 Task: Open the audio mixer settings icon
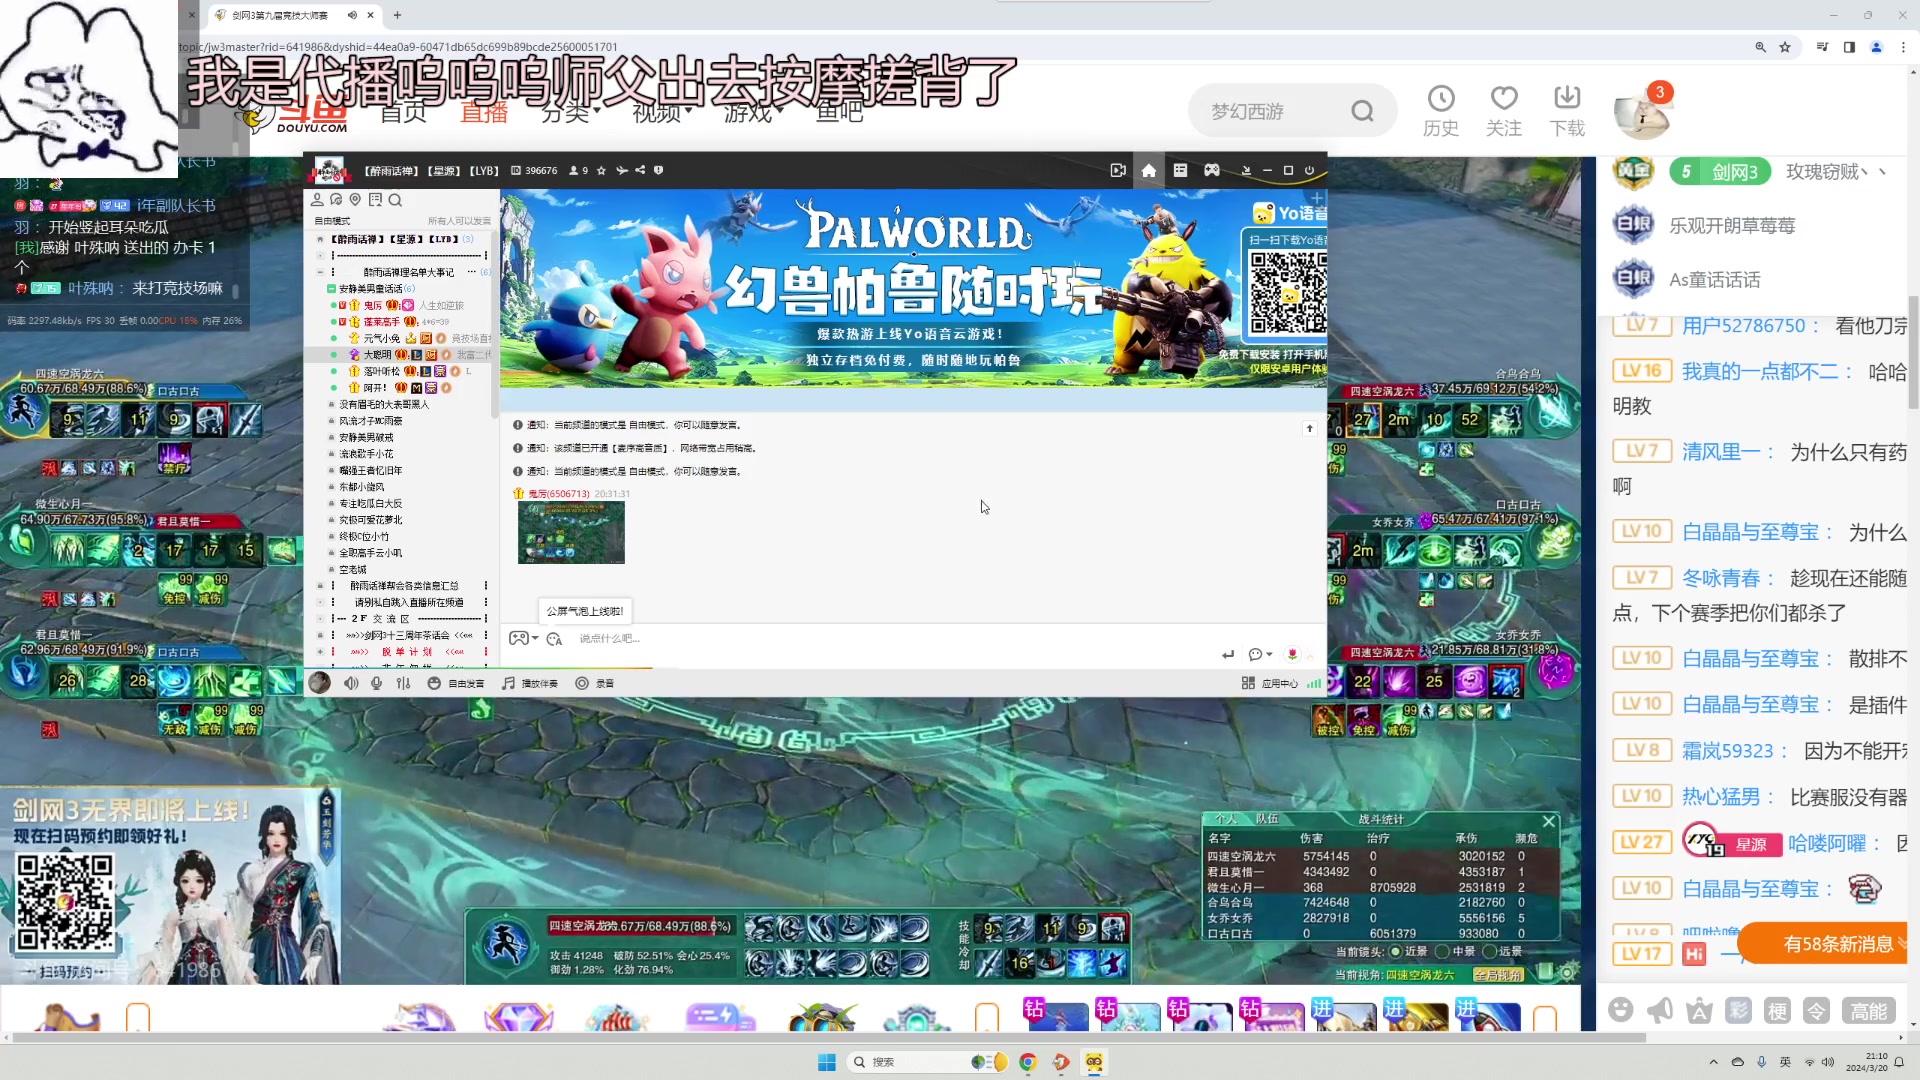pyautogui.click(x=403, y=683)
